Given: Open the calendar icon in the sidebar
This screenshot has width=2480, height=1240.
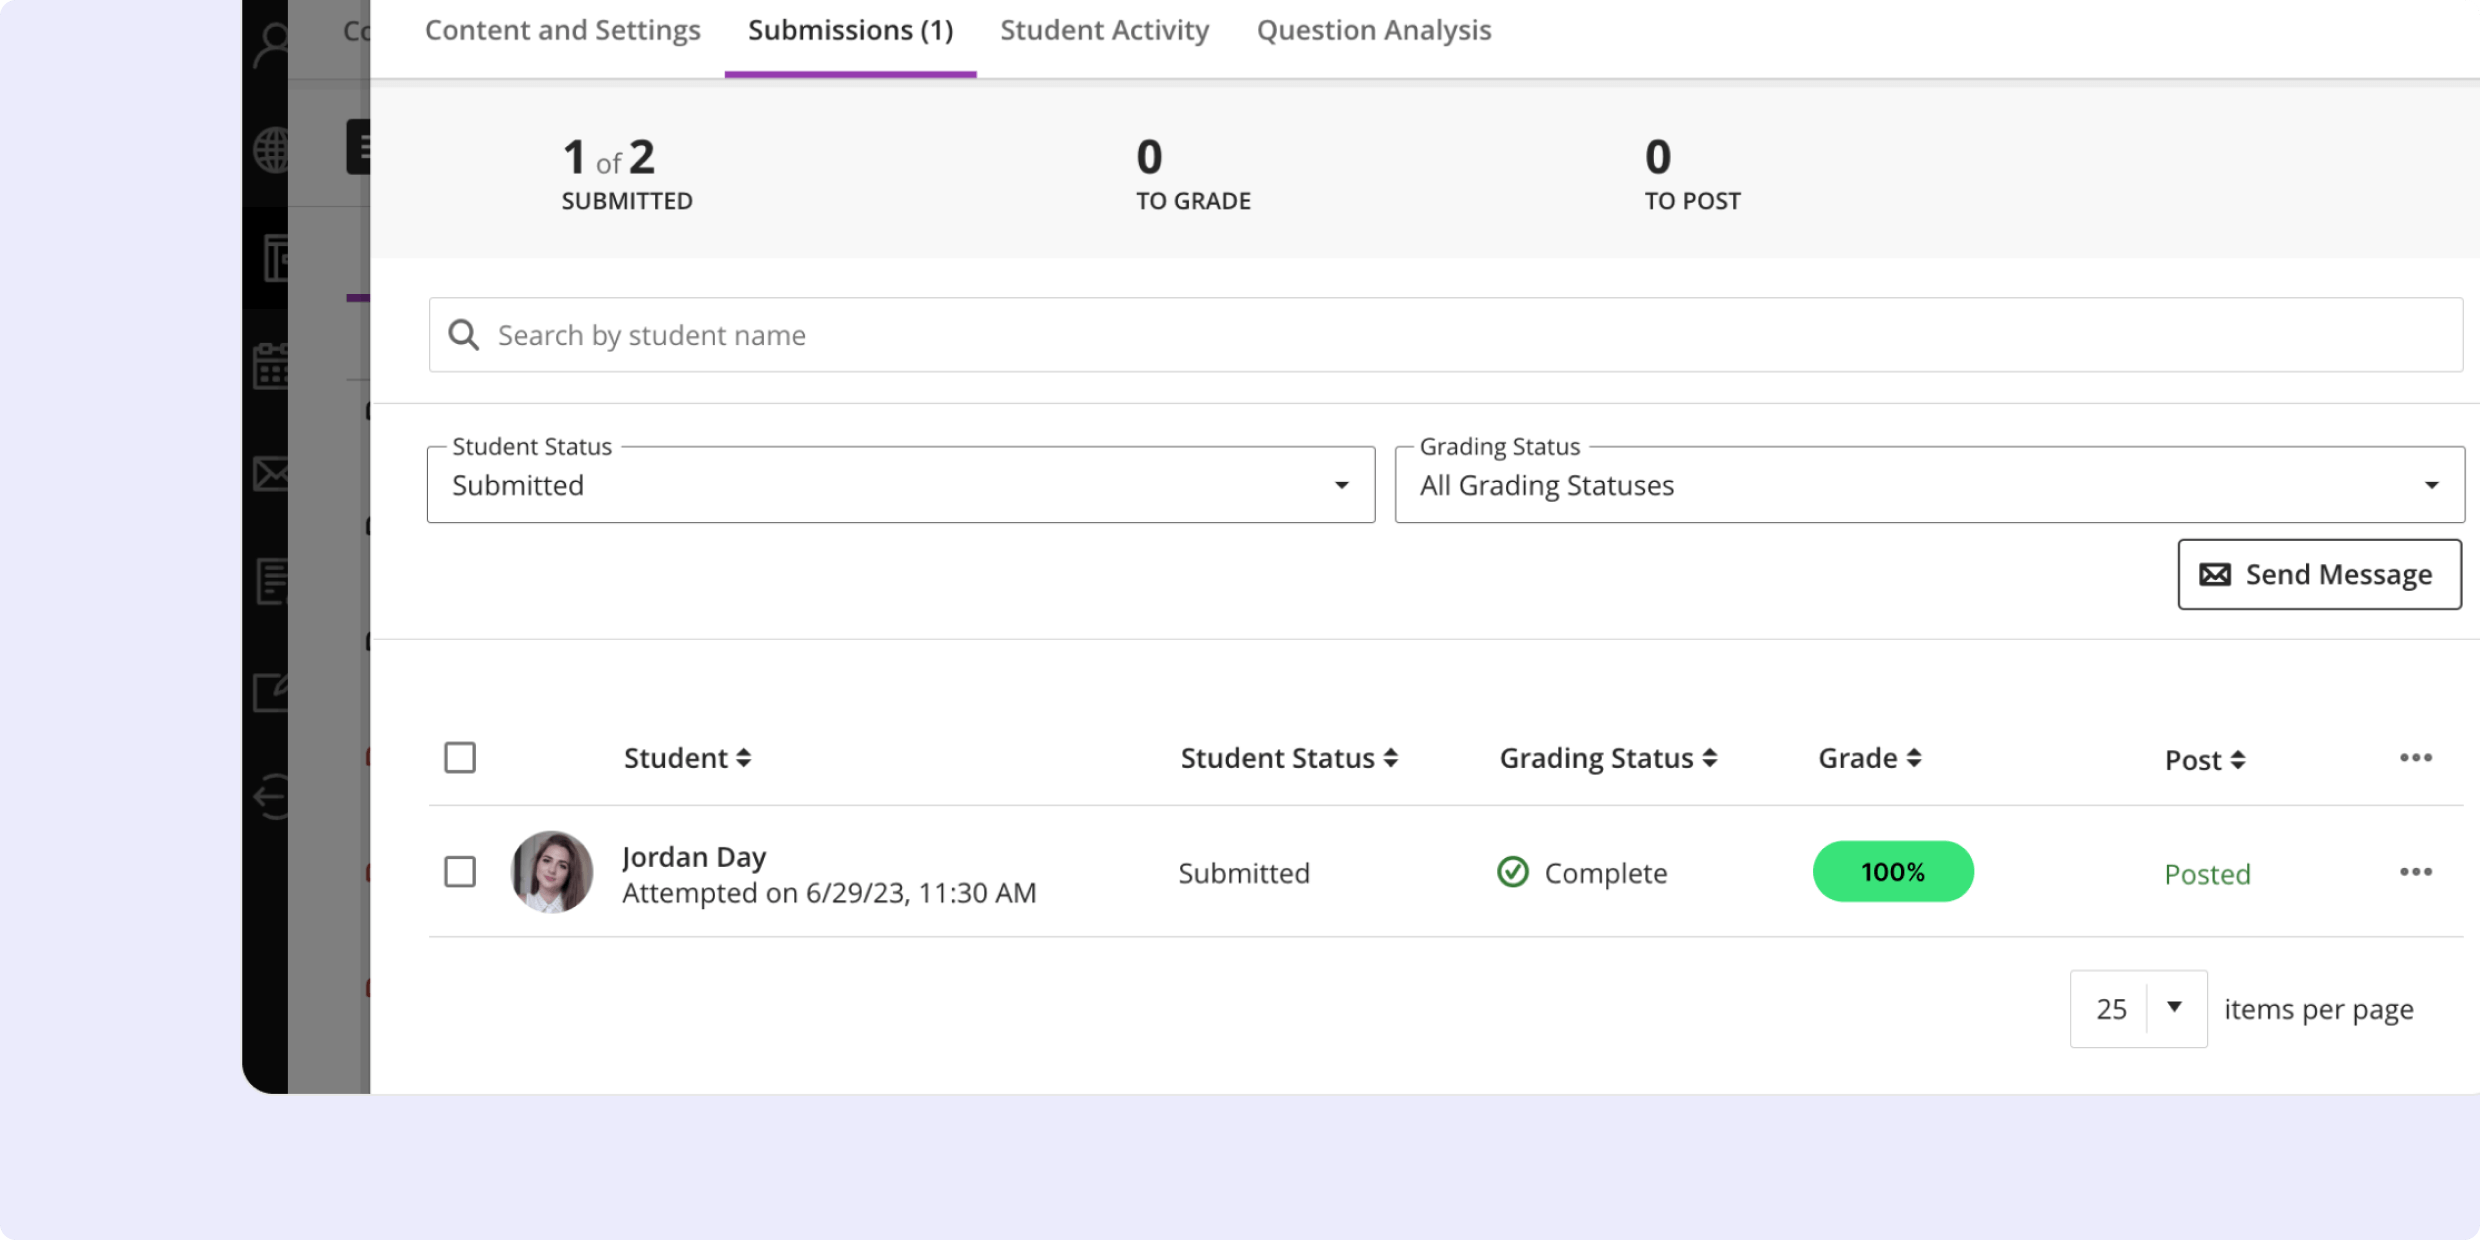Looking at the screenshot, I should (270, 367).
